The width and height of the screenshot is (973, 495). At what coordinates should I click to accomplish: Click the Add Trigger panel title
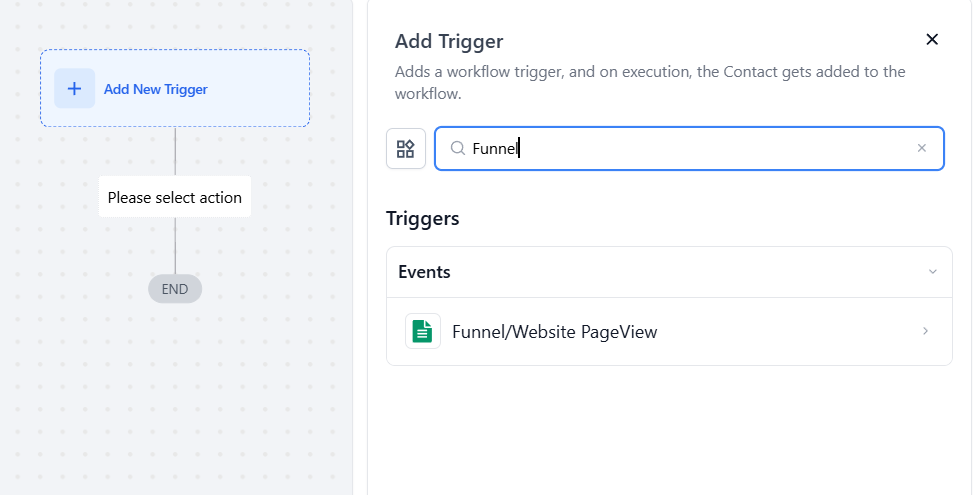click(x=449, y=41)
